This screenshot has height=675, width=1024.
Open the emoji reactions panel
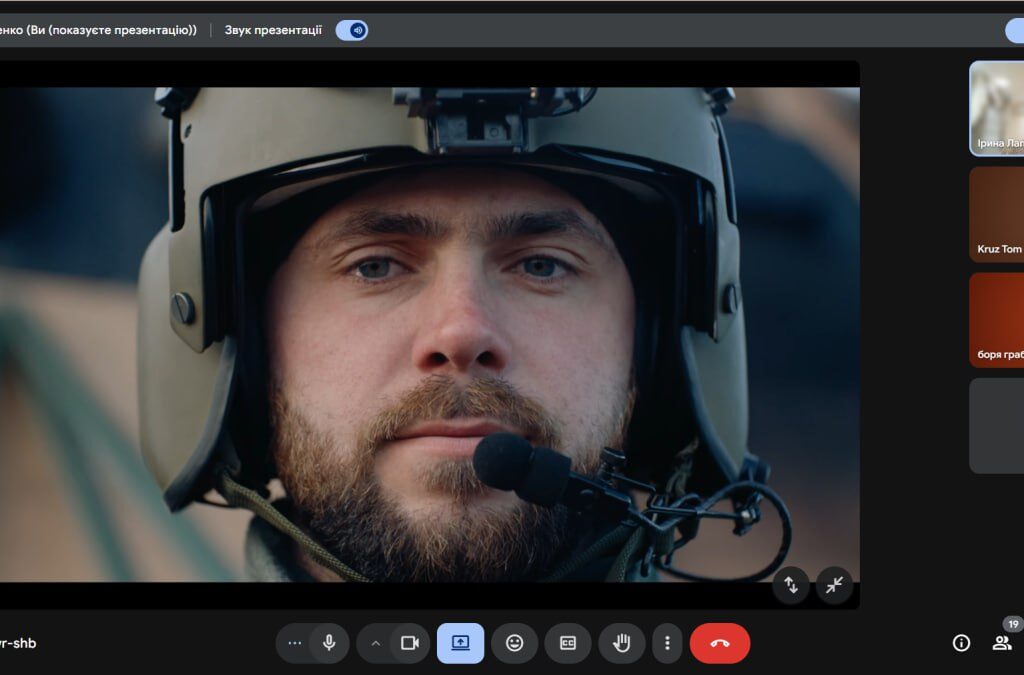click(x=514, y=643)
